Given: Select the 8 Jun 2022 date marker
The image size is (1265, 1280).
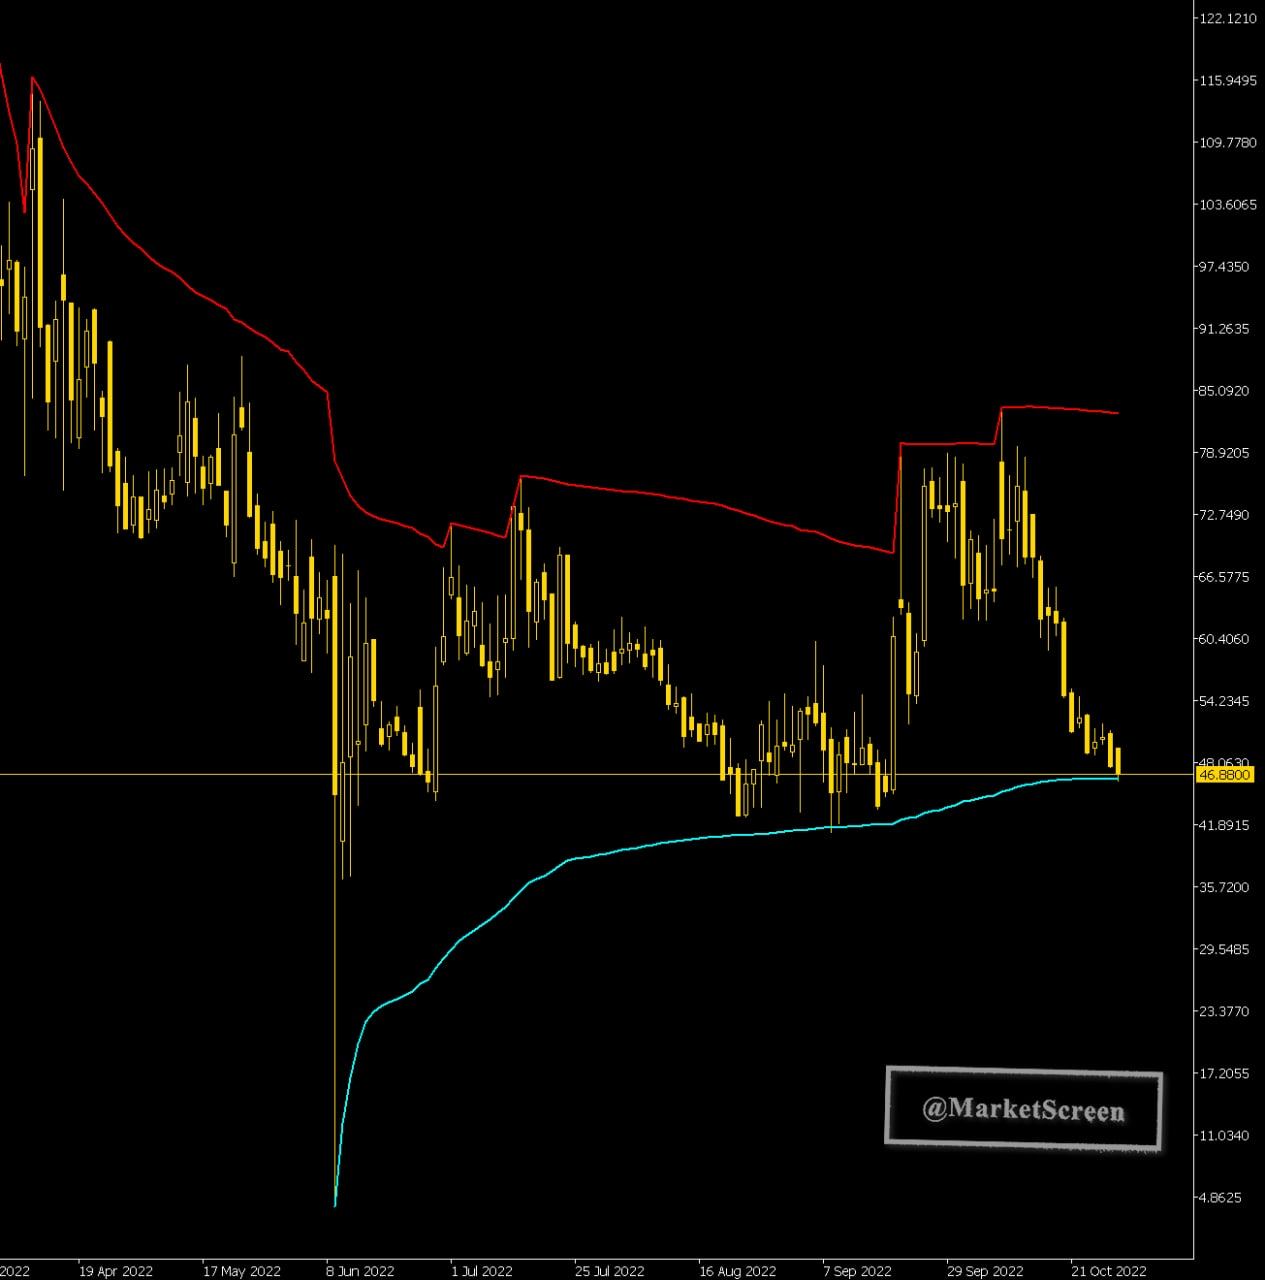Looking at the screenshot, I should pyautogui.click(x=360, y=1271).
